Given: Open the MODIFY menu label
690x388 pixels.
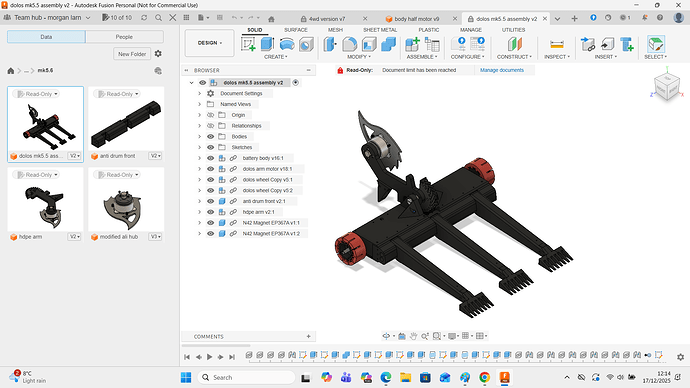Looking at the screenshot, I should [x=359, y=57].
